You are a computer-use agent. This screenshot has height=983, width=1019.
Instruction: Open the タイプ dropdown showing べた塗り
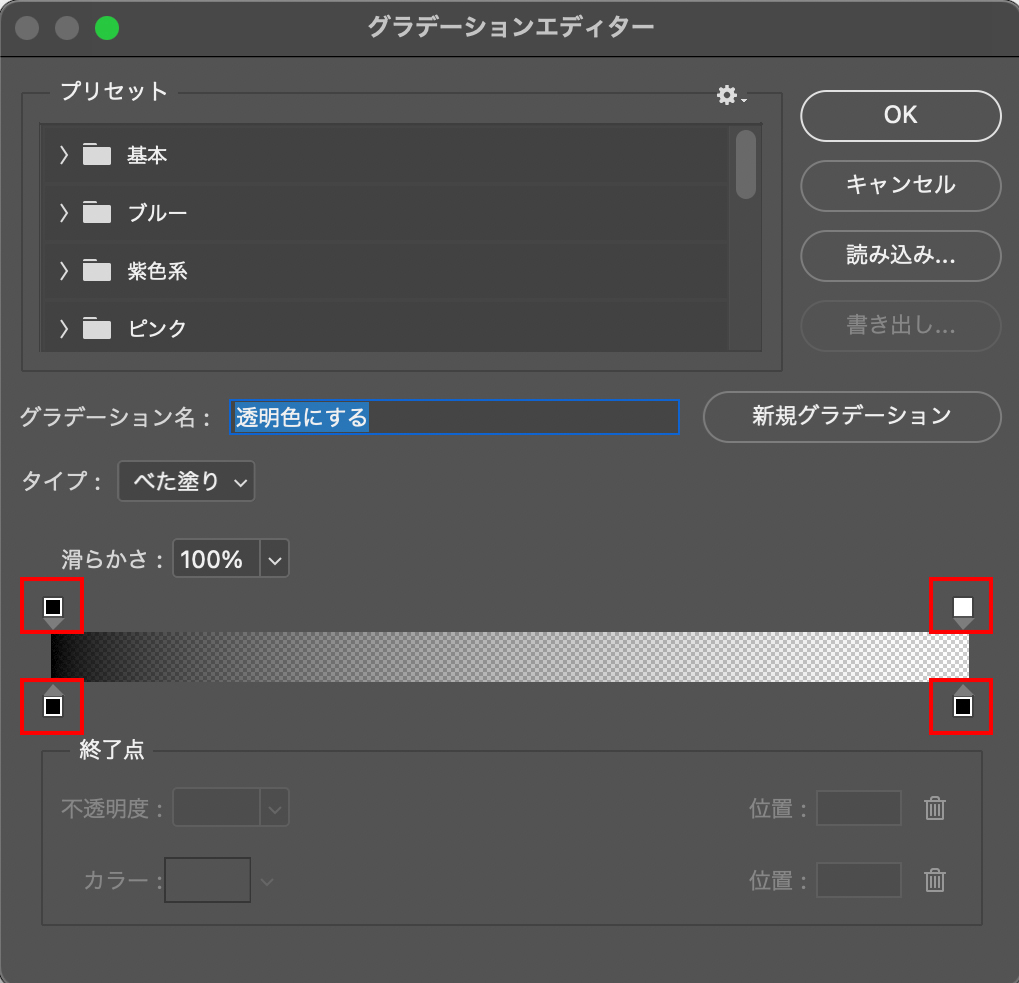coord(186,481)
